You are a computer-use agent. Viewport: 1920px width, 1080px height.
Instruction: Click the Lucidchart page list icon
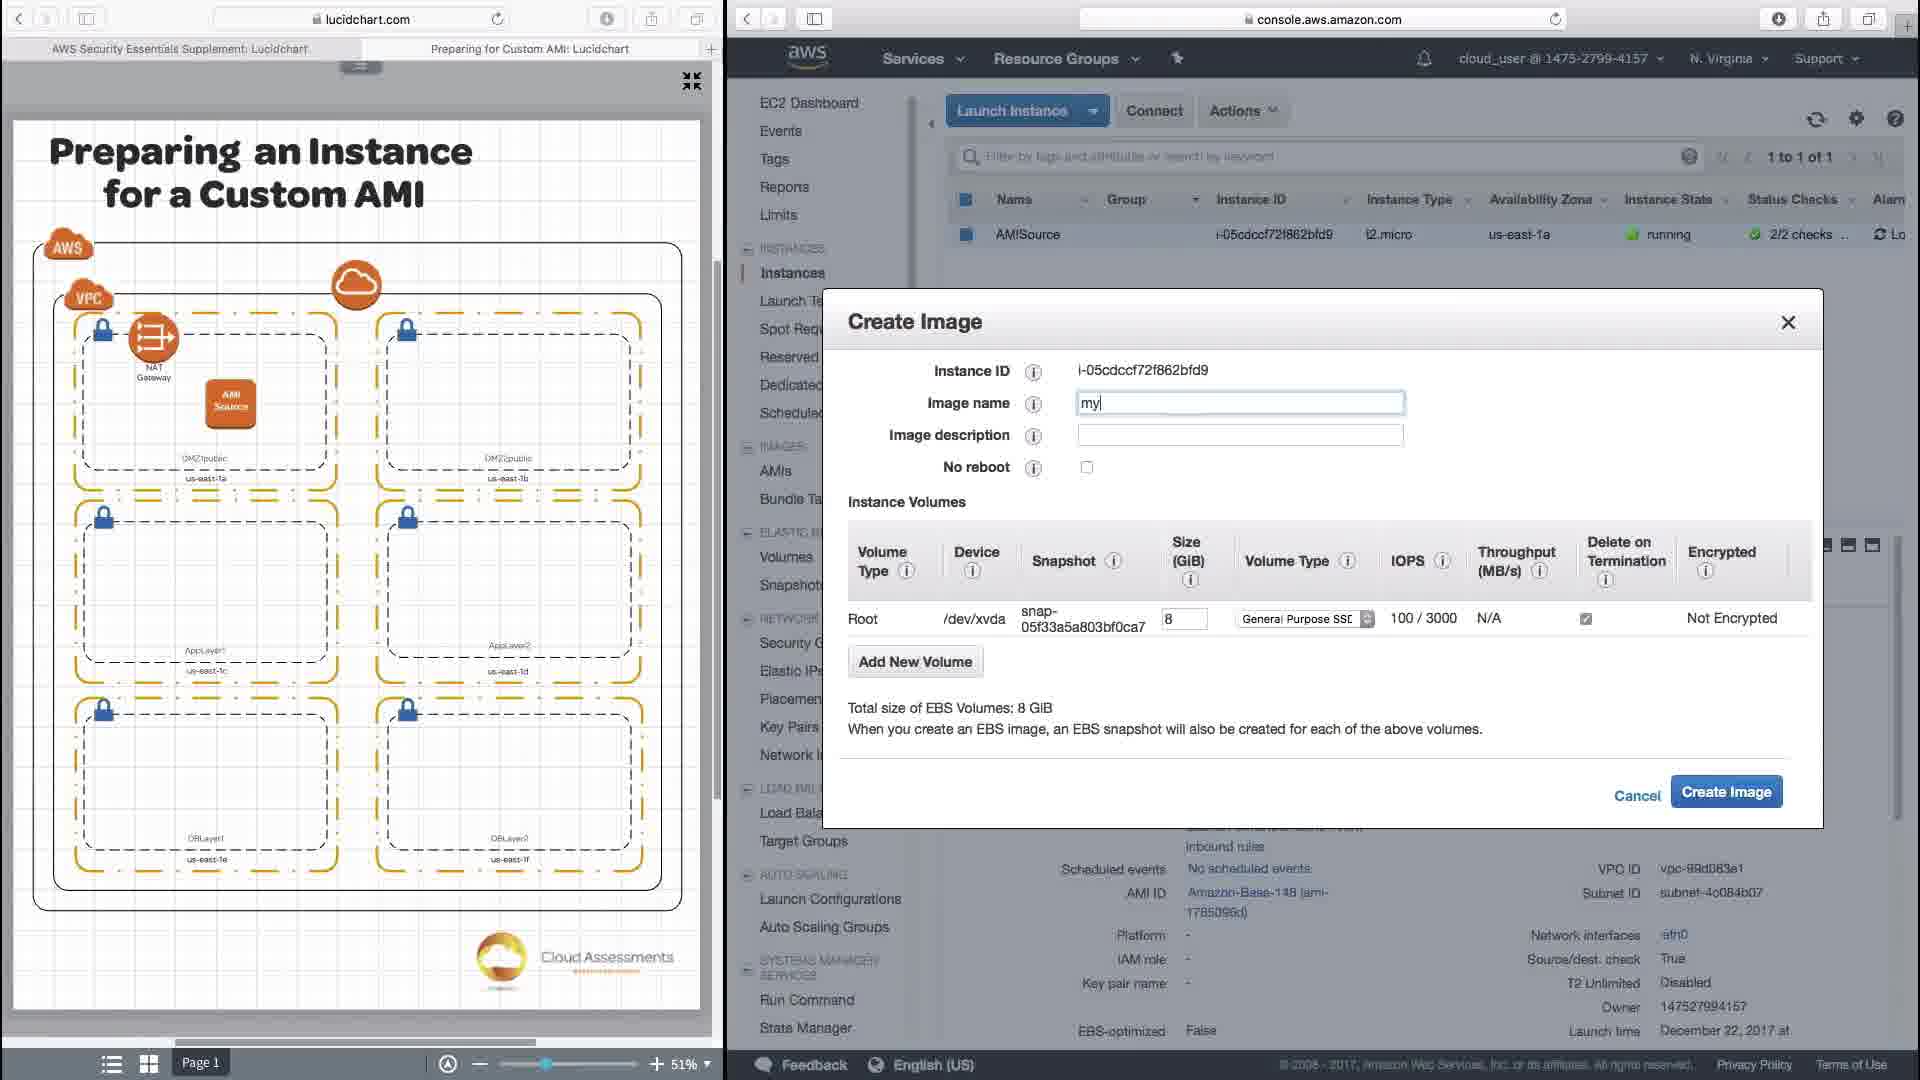(x=112, y=1064)
